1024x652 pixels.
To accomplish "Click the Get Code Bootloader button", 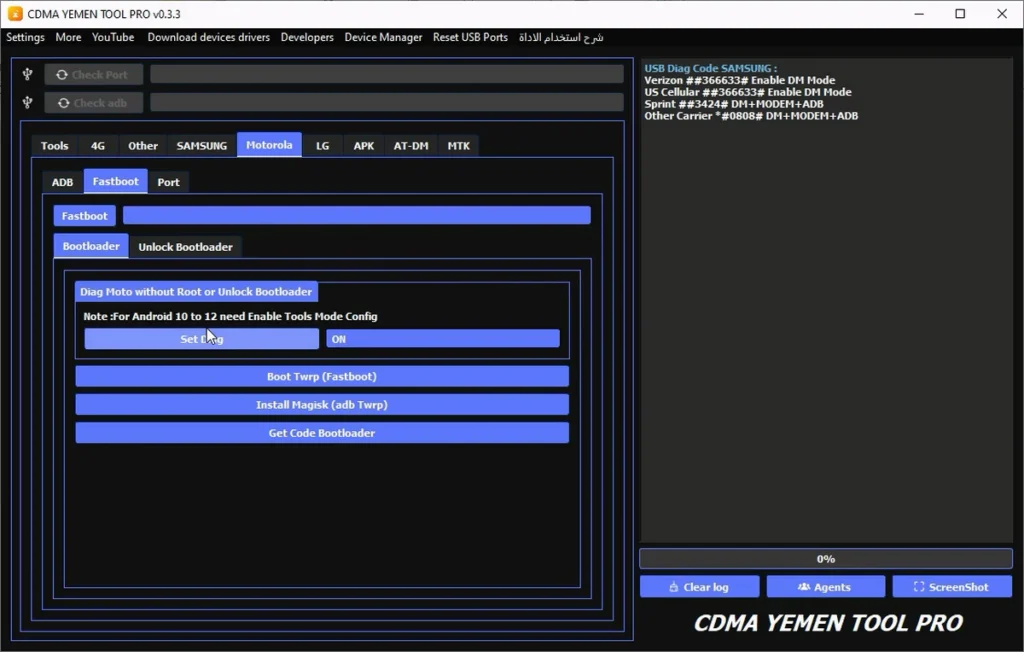I will coord(322,433).
